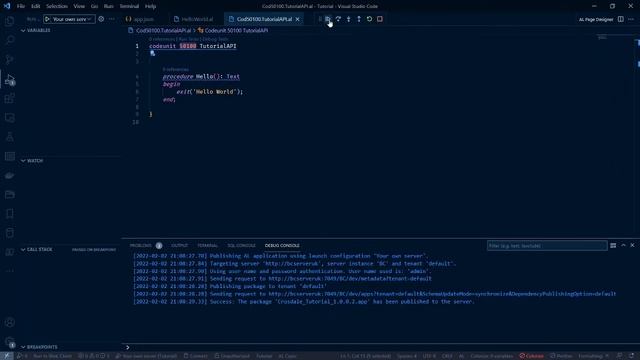Open editor more actions ellipsis
Image resolution: width=640 pixels, height=360 pixels.
tap(631, 19)
